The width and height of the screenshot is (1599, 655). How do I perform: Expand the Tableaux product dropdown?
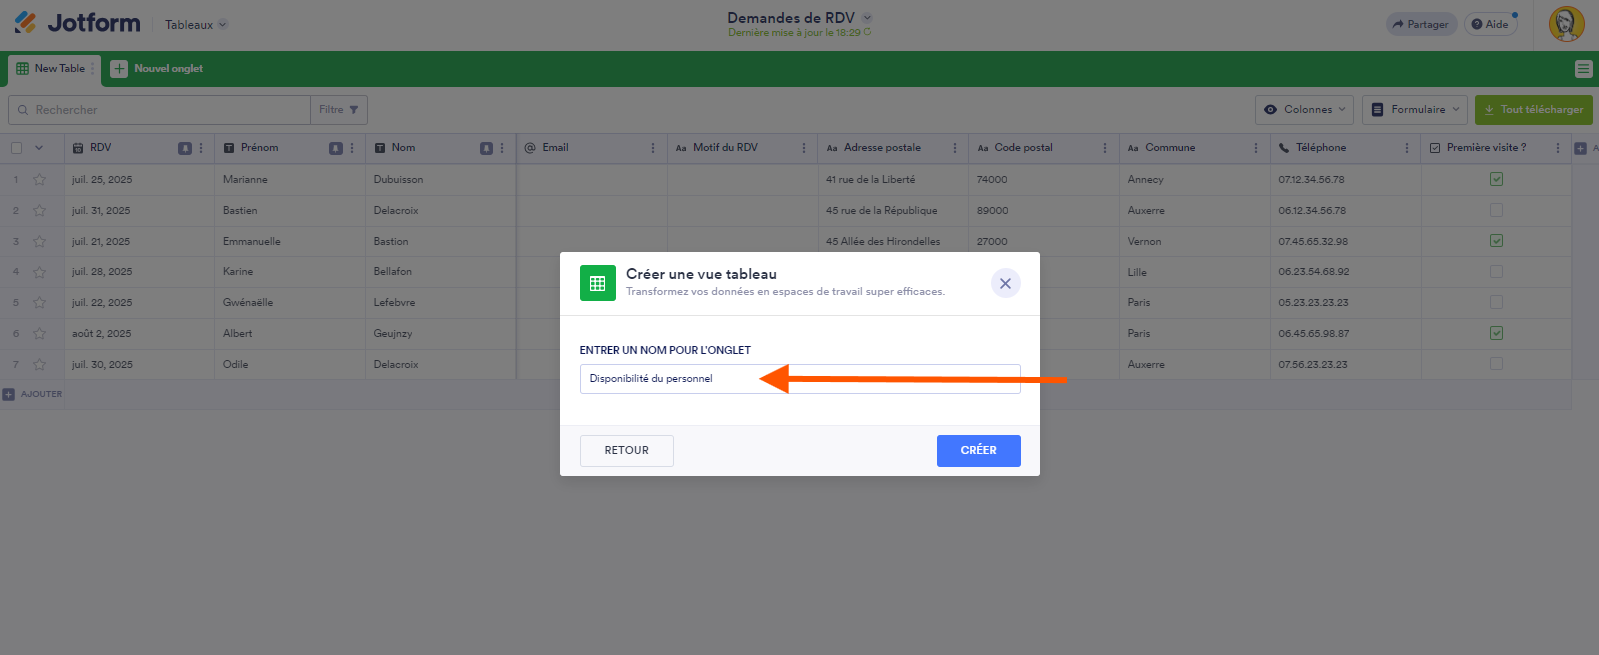point(196,25)
